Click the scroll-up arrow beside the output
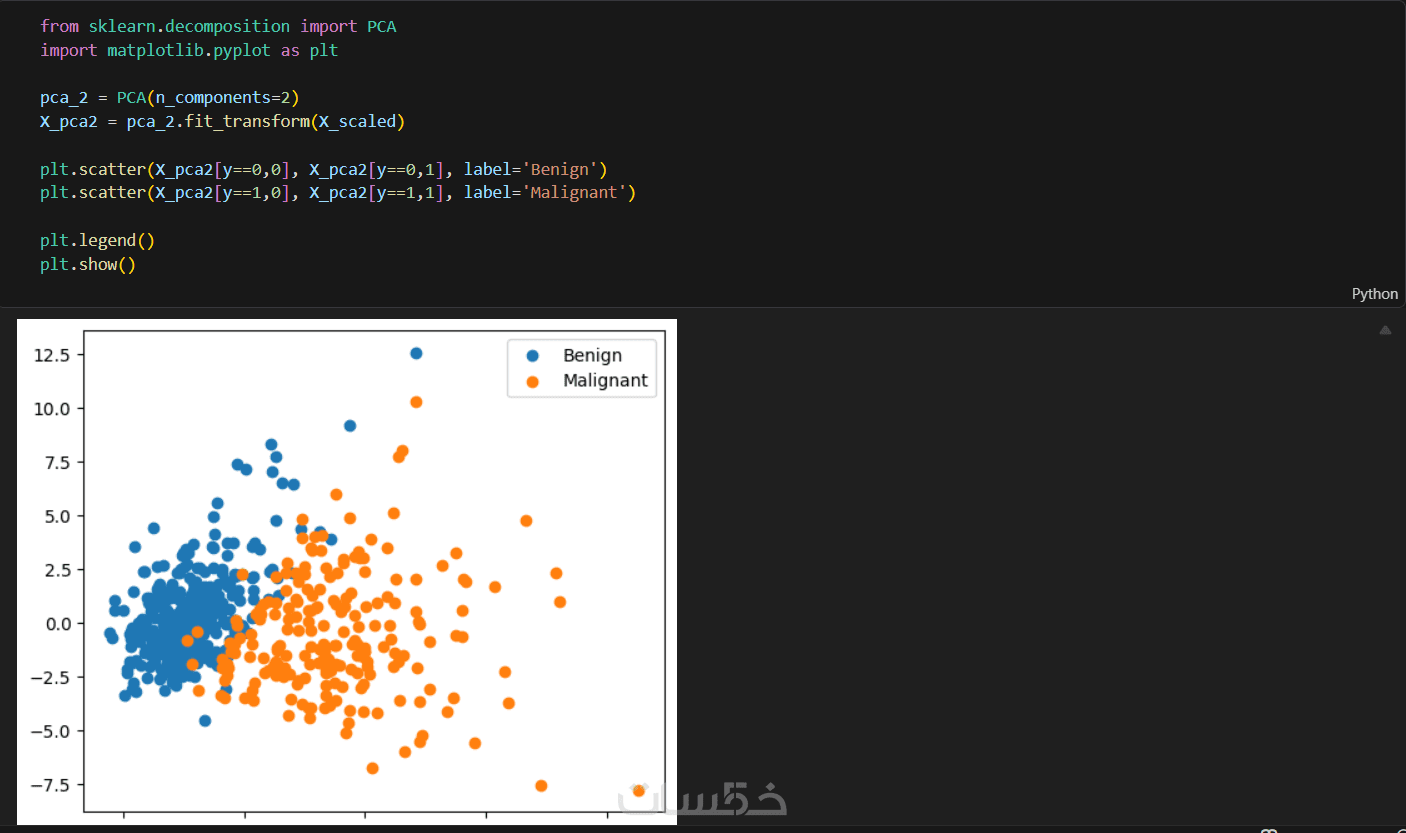The width and height of the screenshot is (1406, 833). pyautogui.click(x=1385, y=330)
